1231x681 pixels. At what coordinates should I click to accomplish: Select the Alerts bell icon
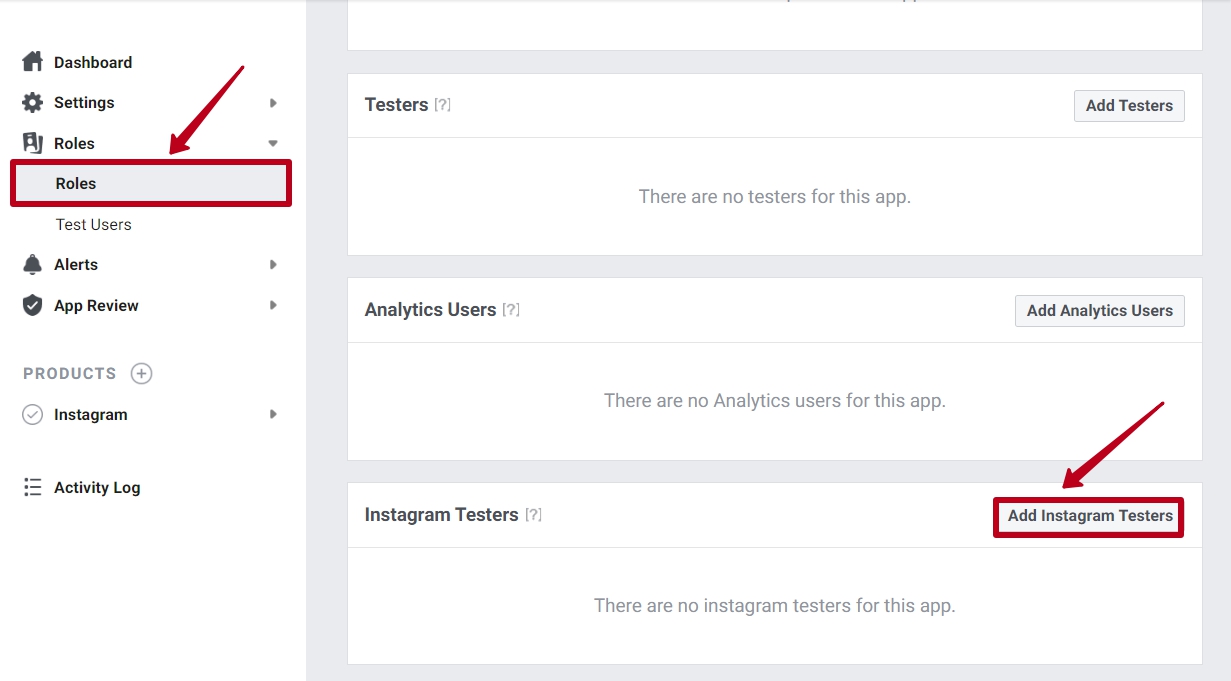(31, 263)
